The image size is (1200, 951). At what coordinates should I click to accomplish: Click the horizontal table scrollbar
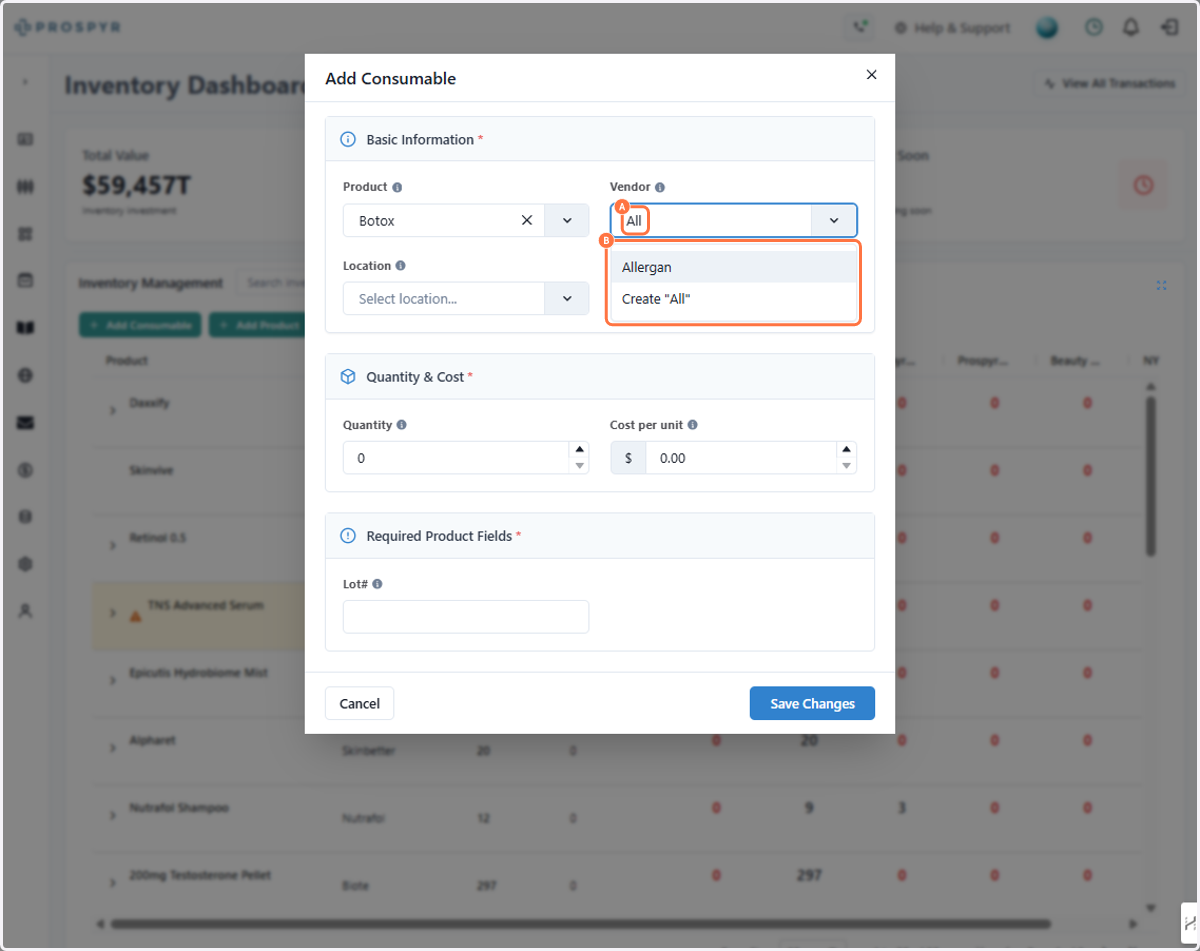(581, 923)
